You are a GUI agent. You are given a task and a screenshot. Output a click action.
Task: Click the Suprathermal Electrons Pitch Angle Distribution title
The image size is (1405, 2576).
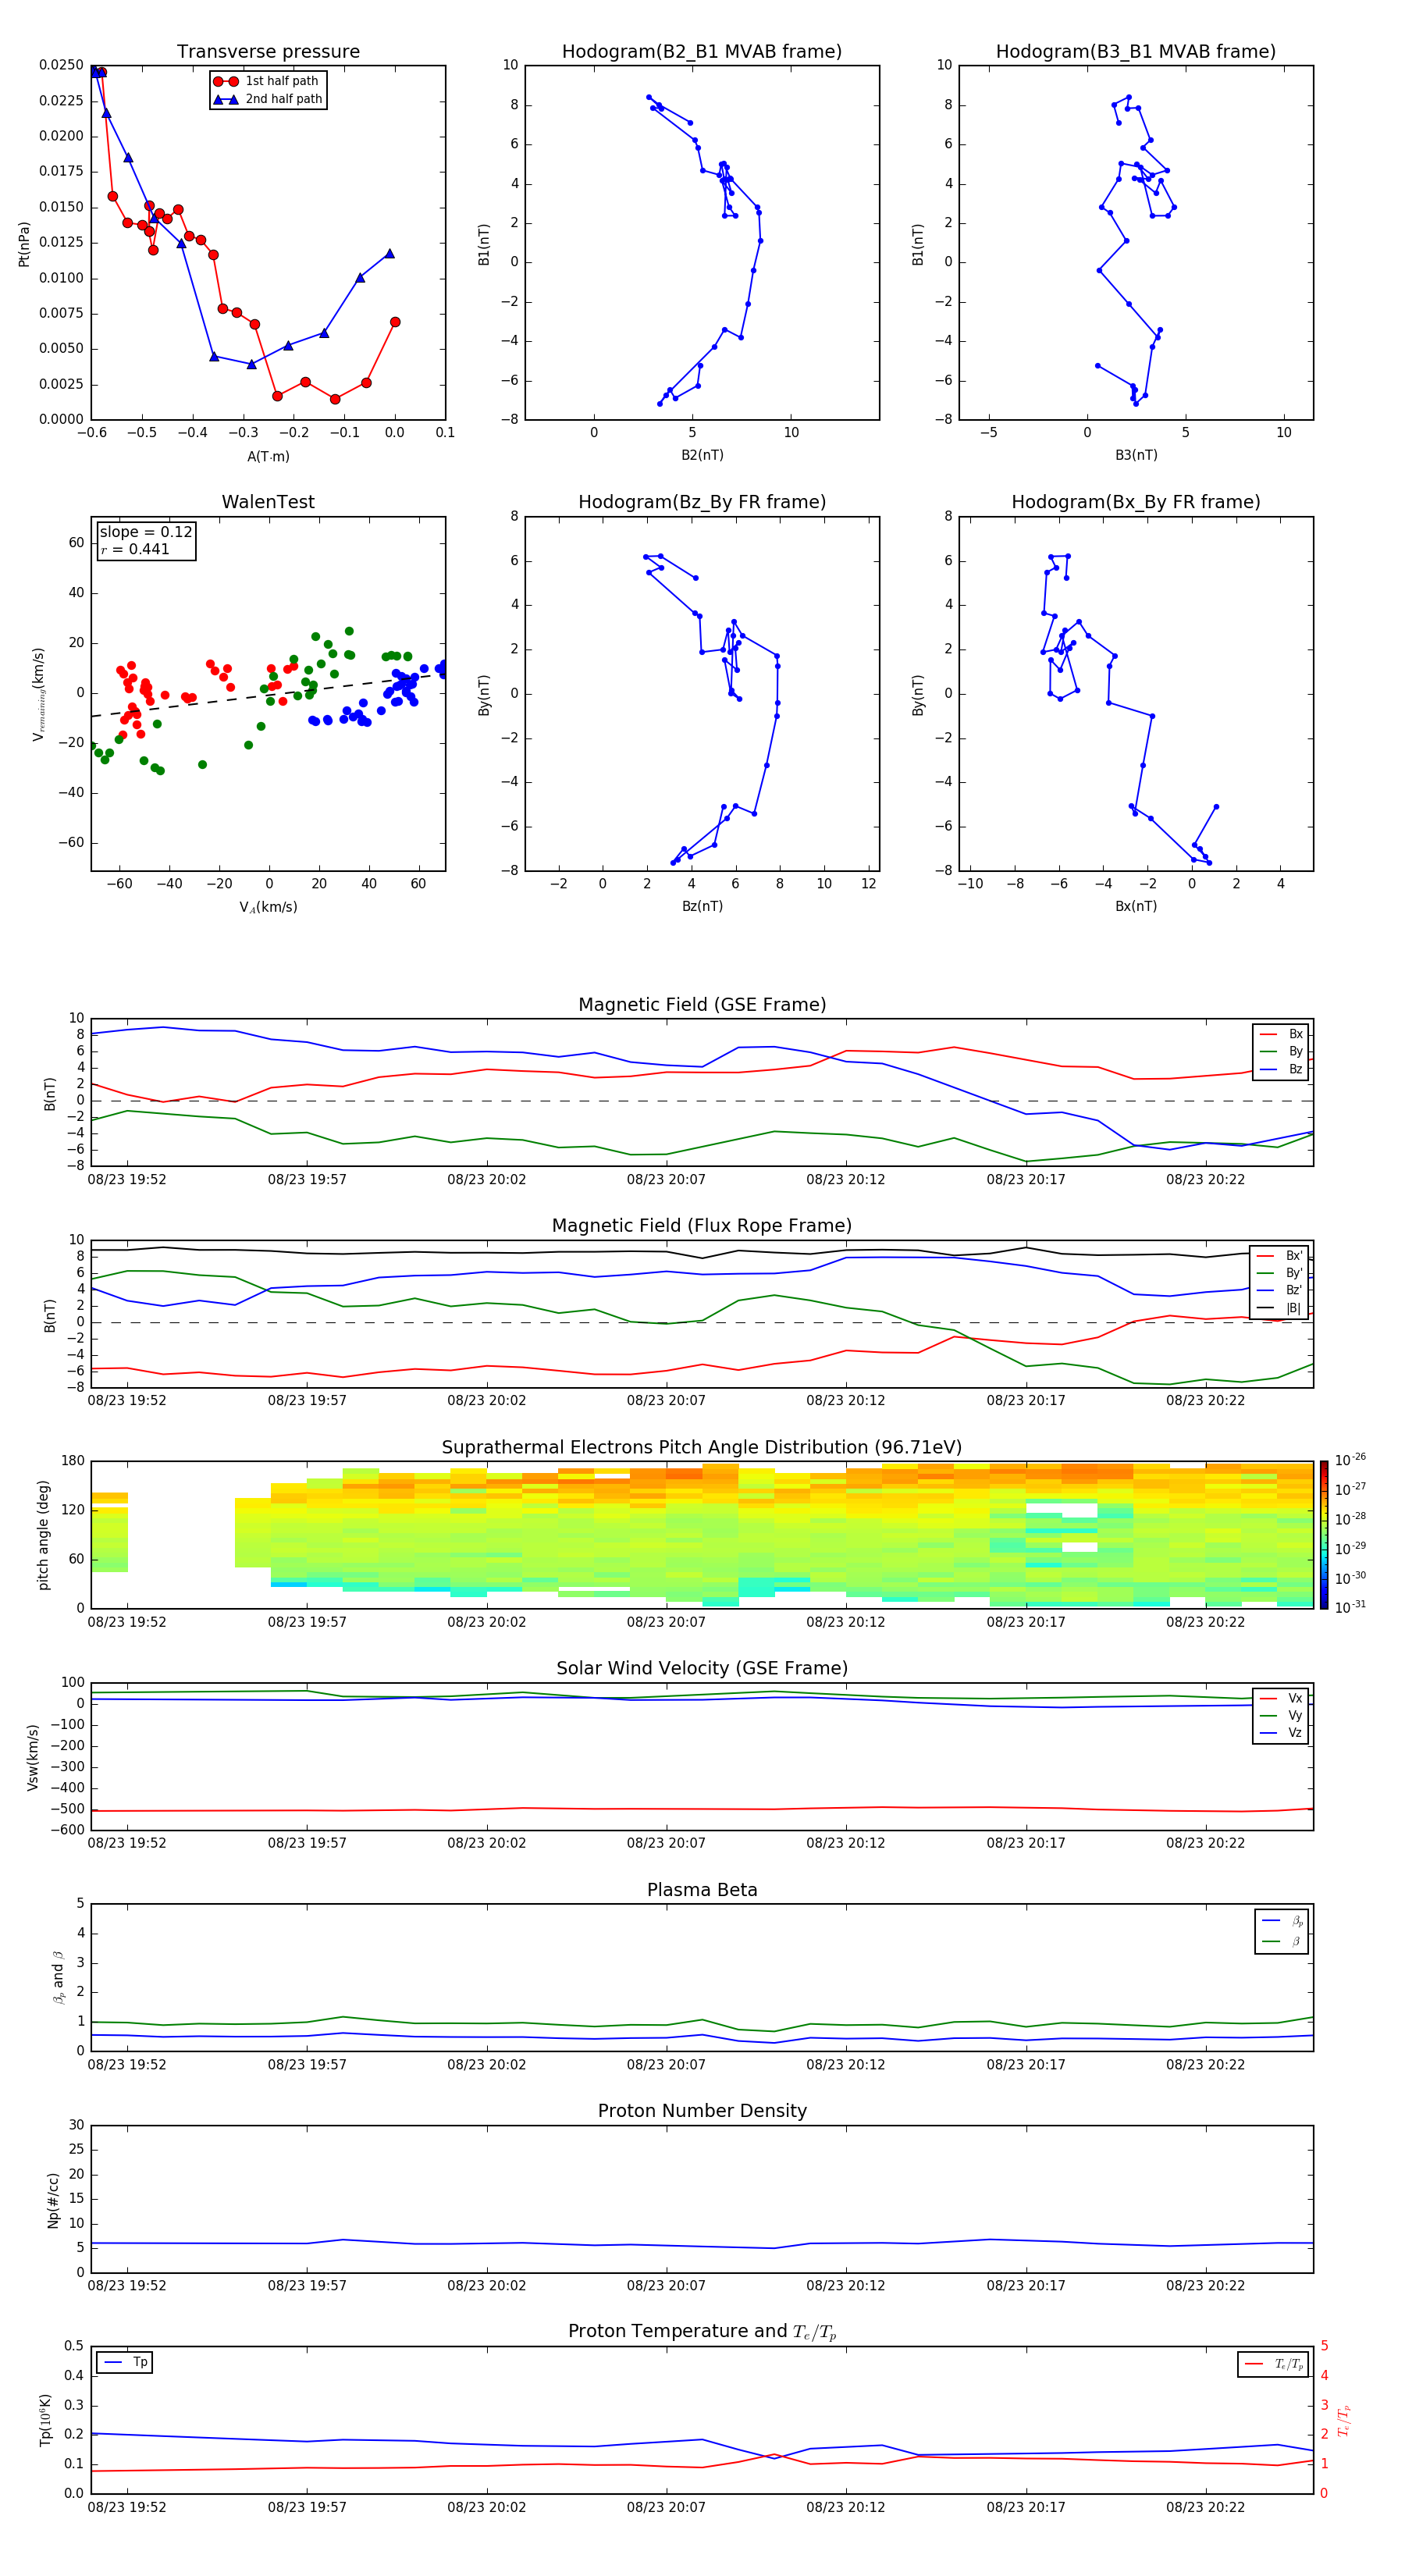coord(702,1448)
